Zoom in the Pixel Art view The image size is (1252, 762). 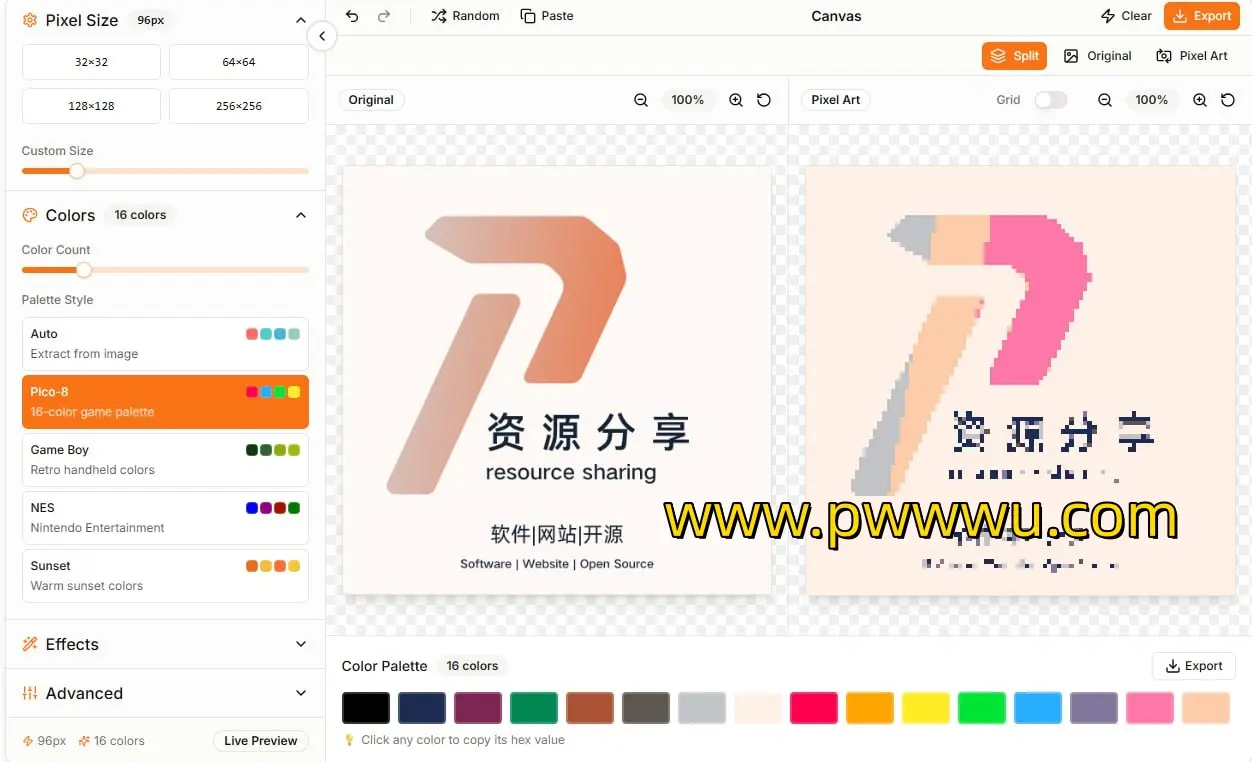pos(1200,100)
